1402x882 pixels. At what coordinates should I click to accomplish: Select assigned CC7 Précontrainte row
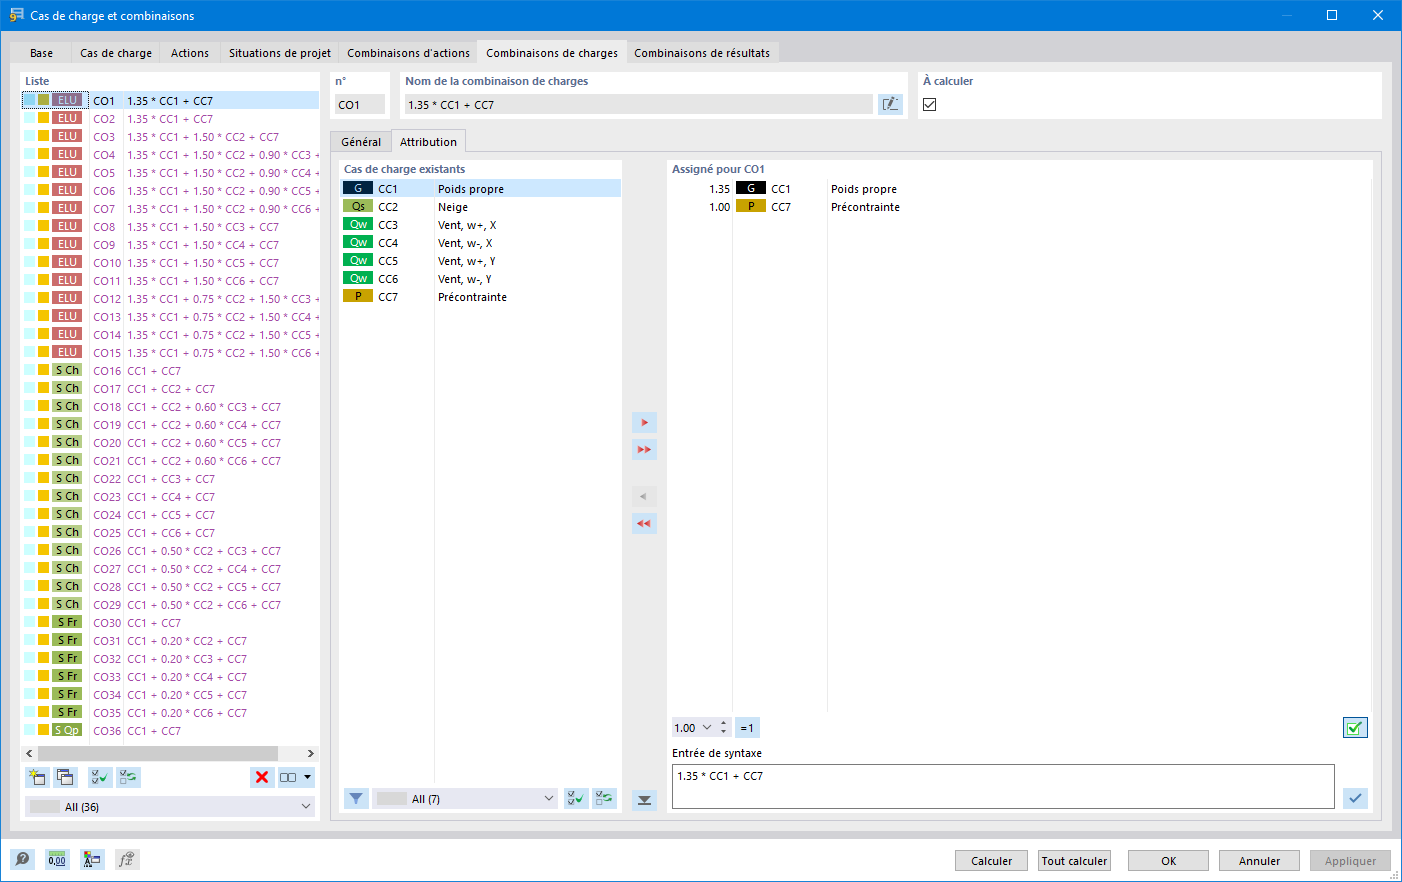(1019, 207)
